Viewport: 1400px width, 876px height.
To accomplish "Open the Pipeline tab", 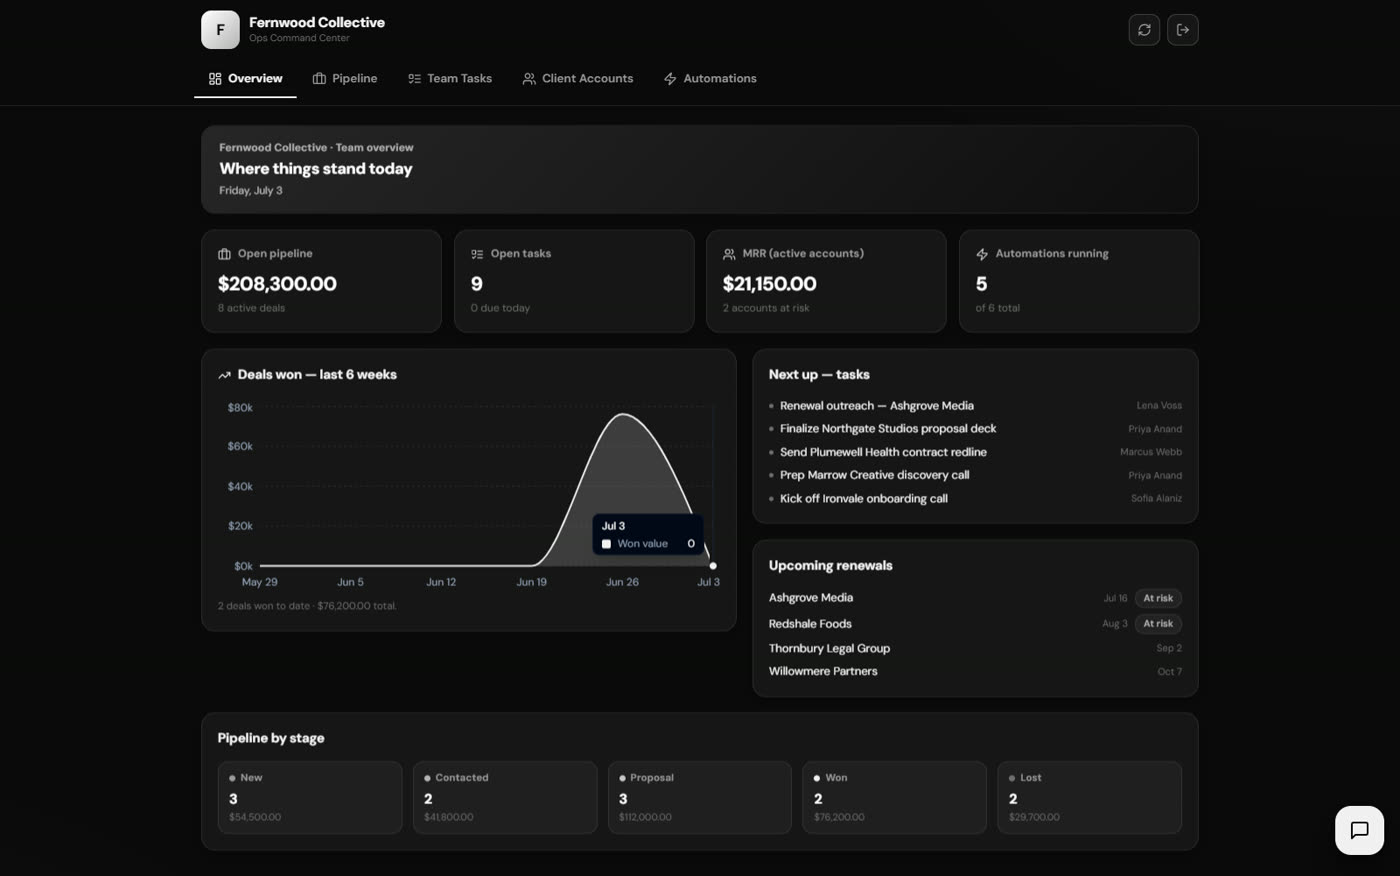I will (345, 78).
